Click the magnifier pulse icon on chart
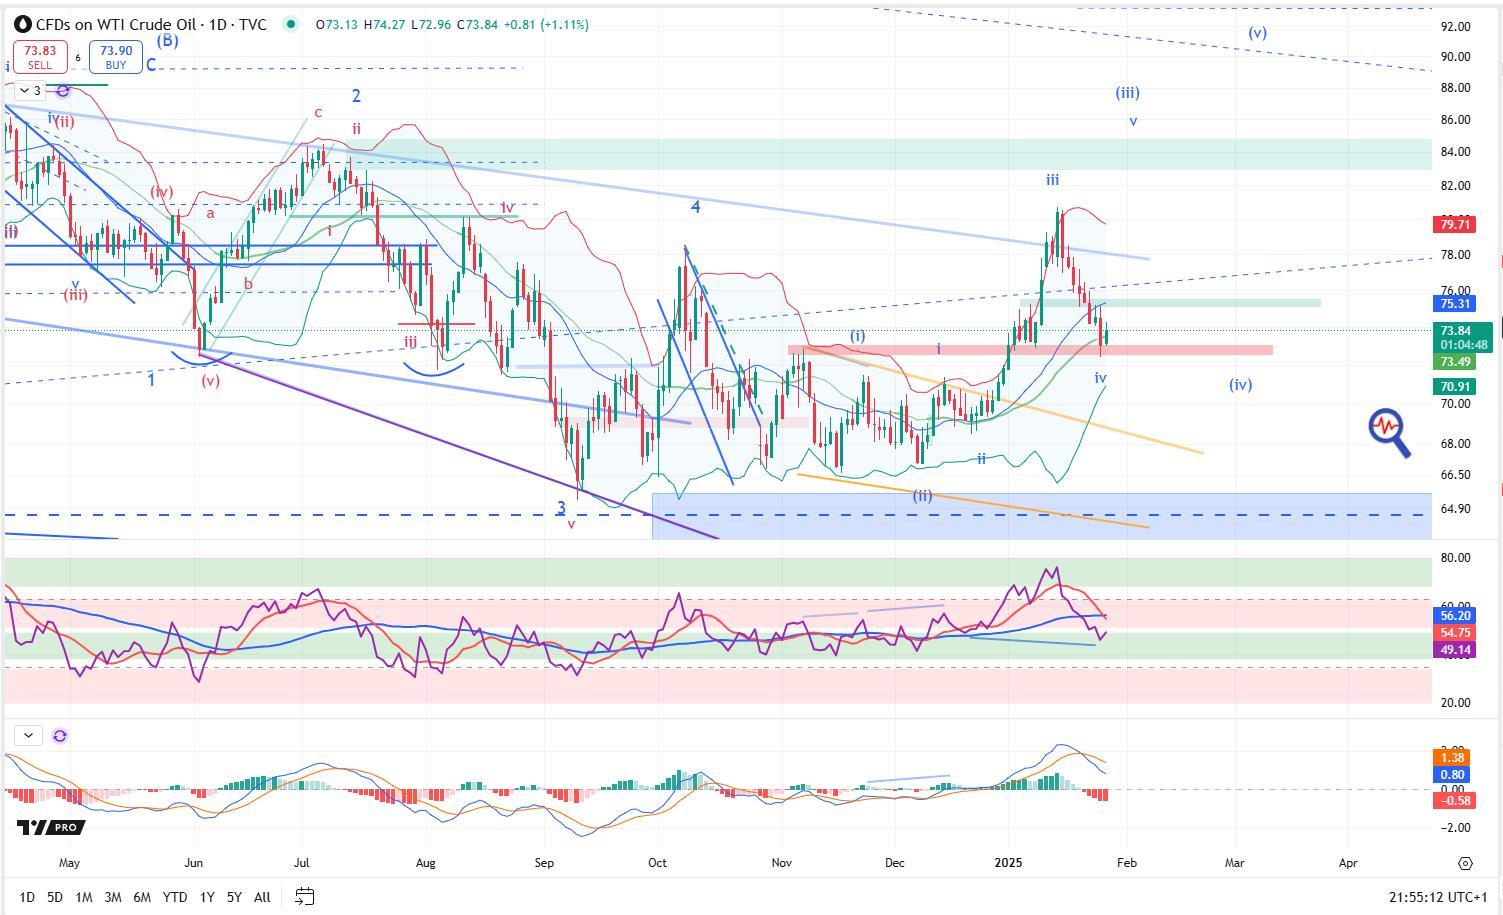The image size is (1503, 915). (x=1389, y=432)
